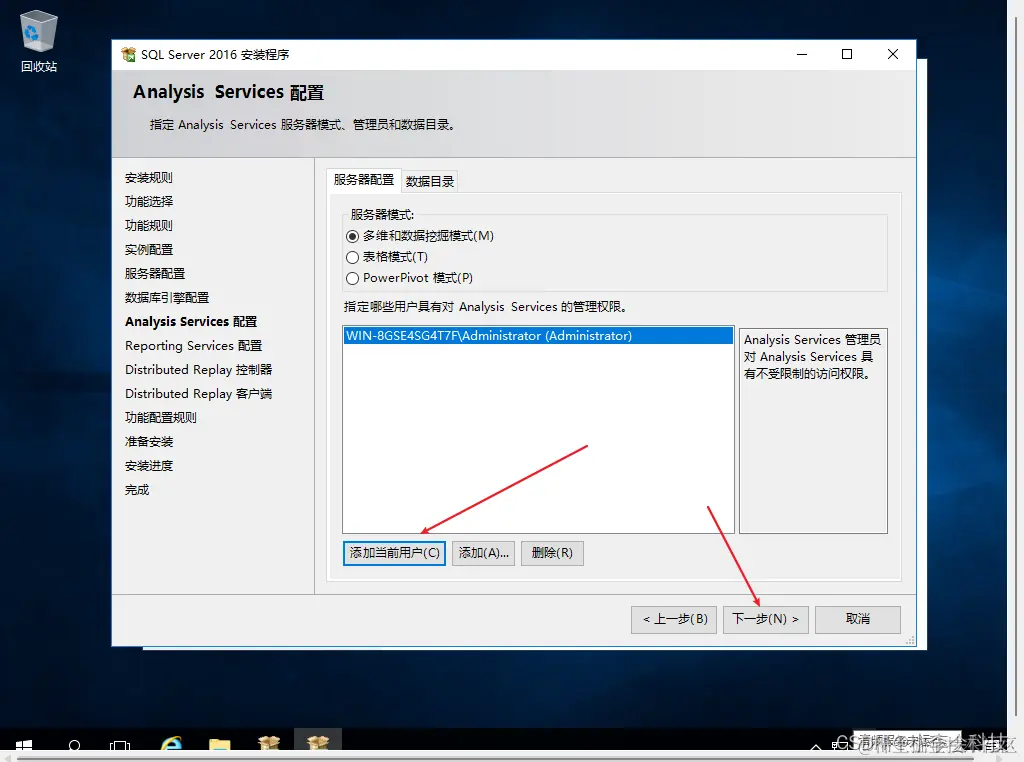Click the 实例配置 step in sidebar
Viewport: 1024px width, 762px height.
click(x=149, y=250)
